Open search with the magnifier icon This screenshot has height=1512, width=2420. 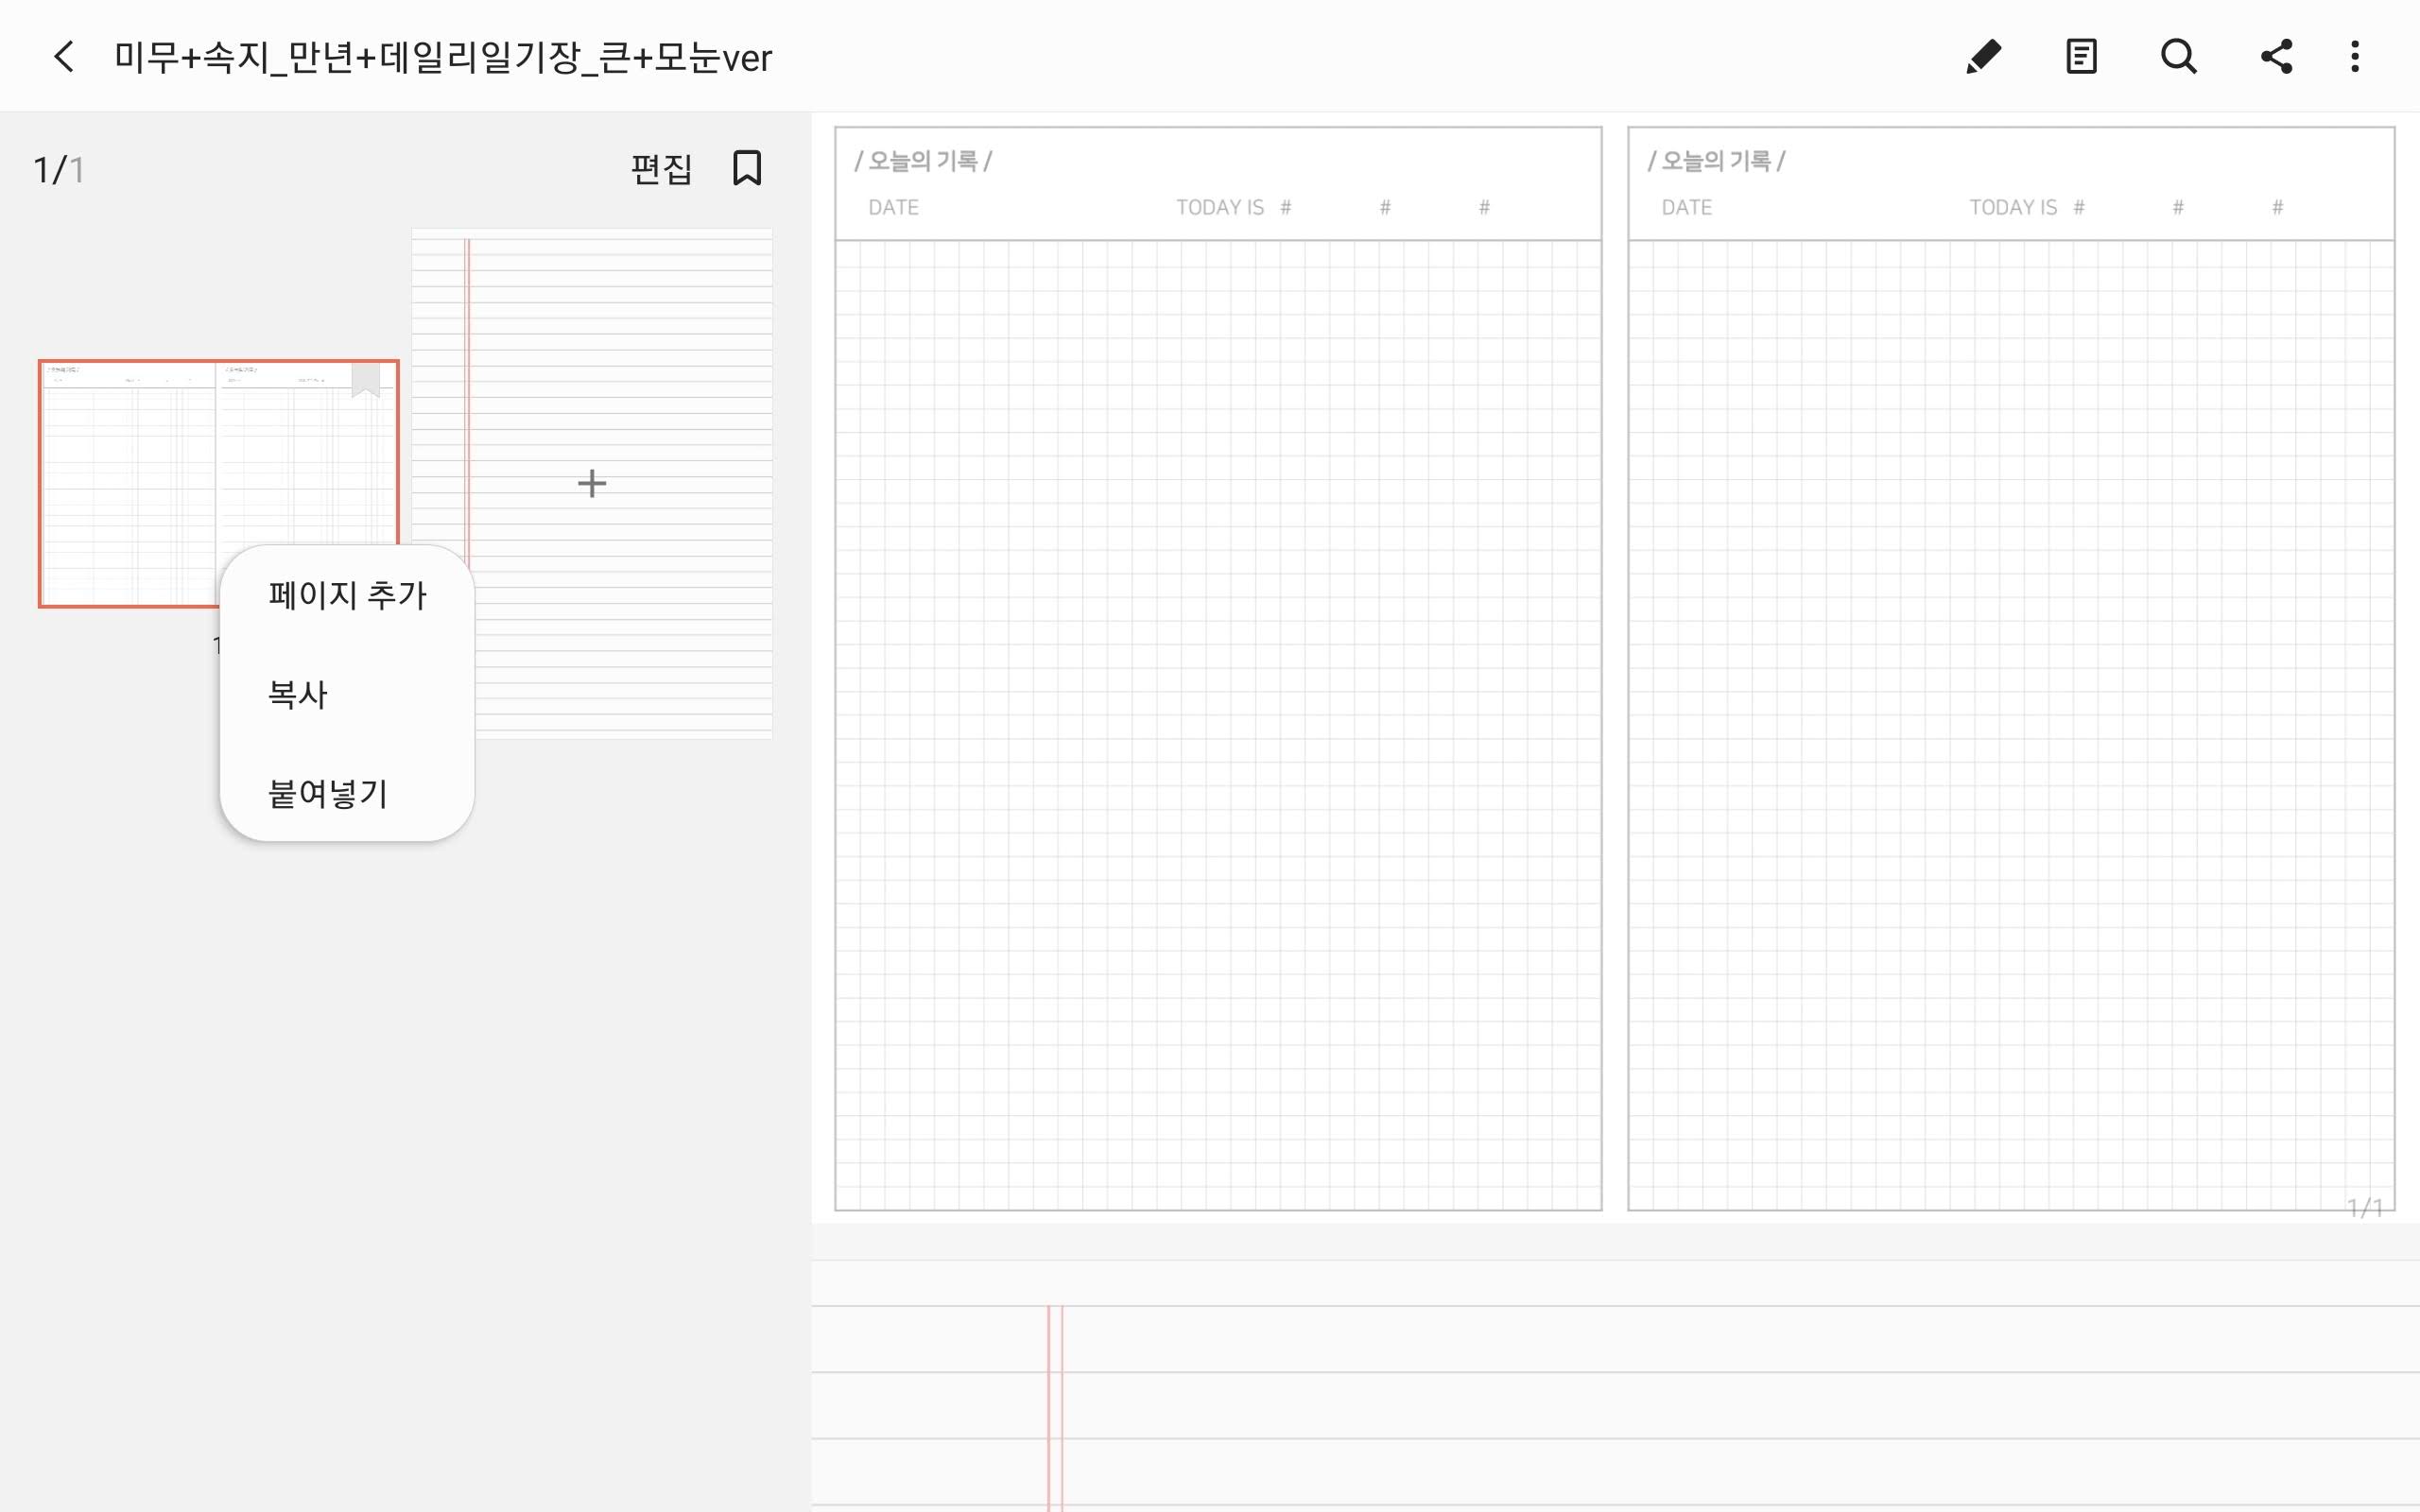2178,57
